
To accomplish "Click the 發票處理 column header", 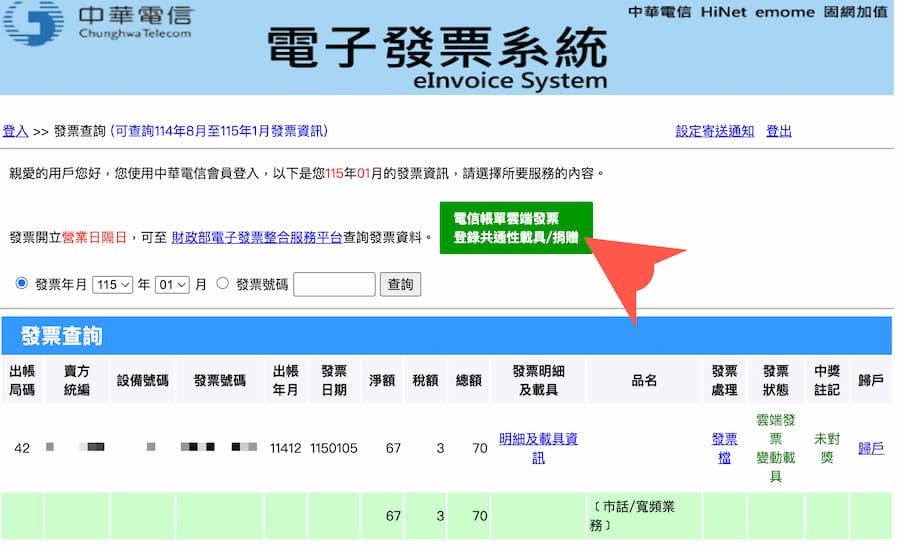I will pos(724,381).
